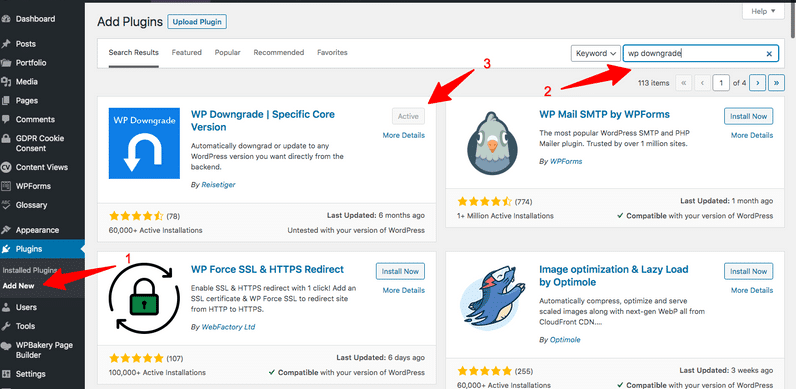Visit the author link Reisetiger

(x=218, y=185)
